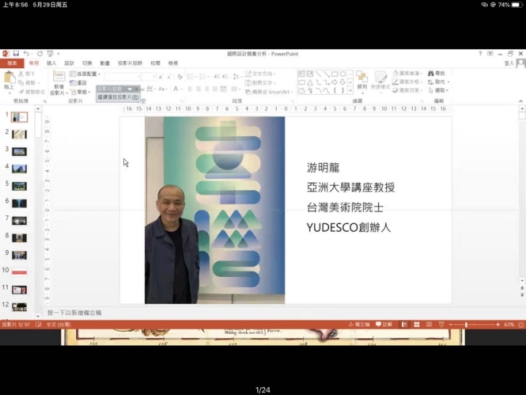Open the font name dropdown

coord(123,77)
